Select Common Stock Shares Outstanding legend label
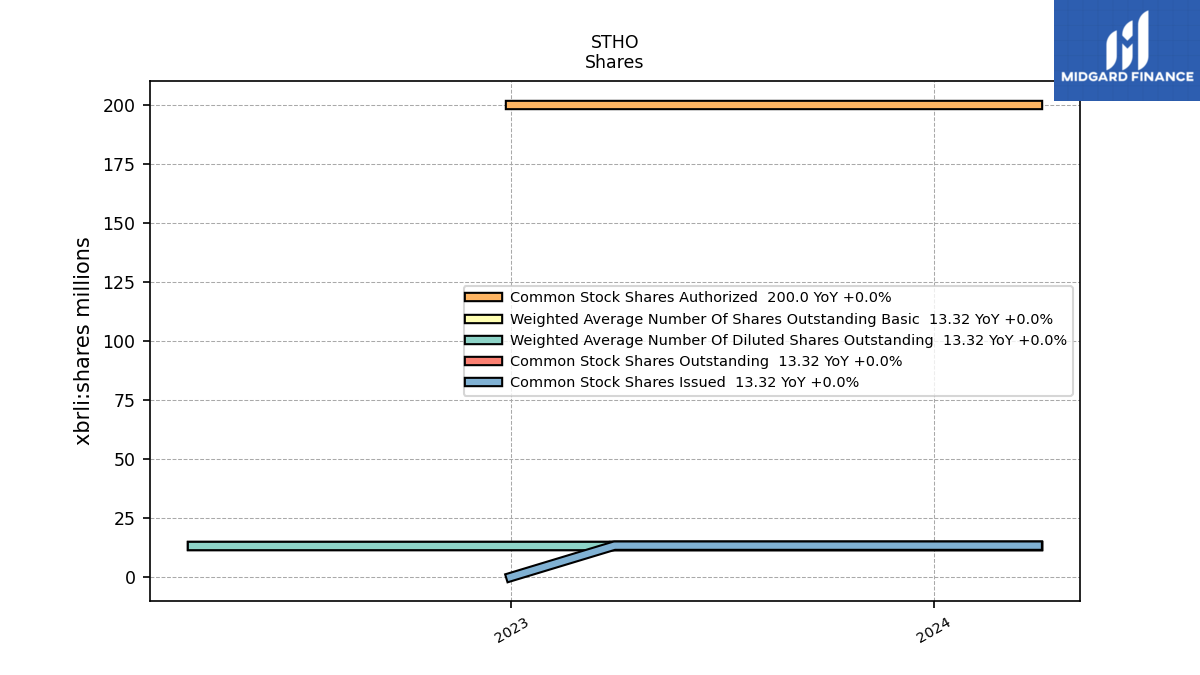 (x=706, y=361)
